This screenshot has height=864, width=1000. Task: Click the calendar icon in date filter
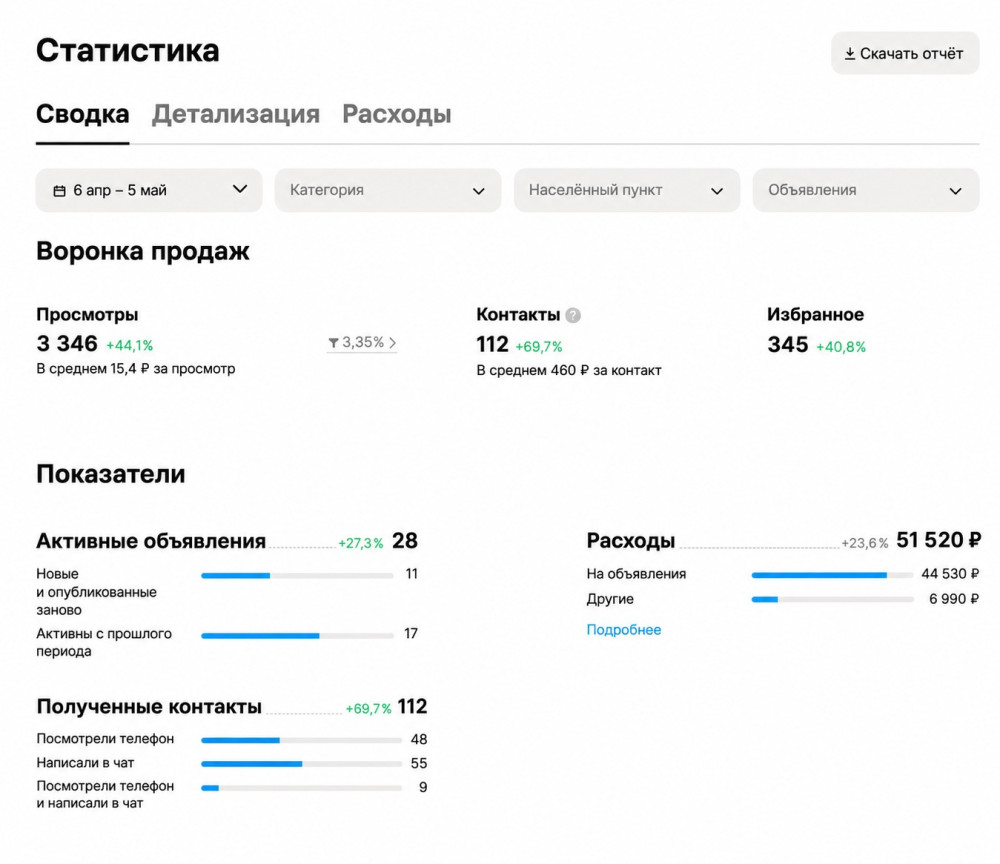click(59, 191)
